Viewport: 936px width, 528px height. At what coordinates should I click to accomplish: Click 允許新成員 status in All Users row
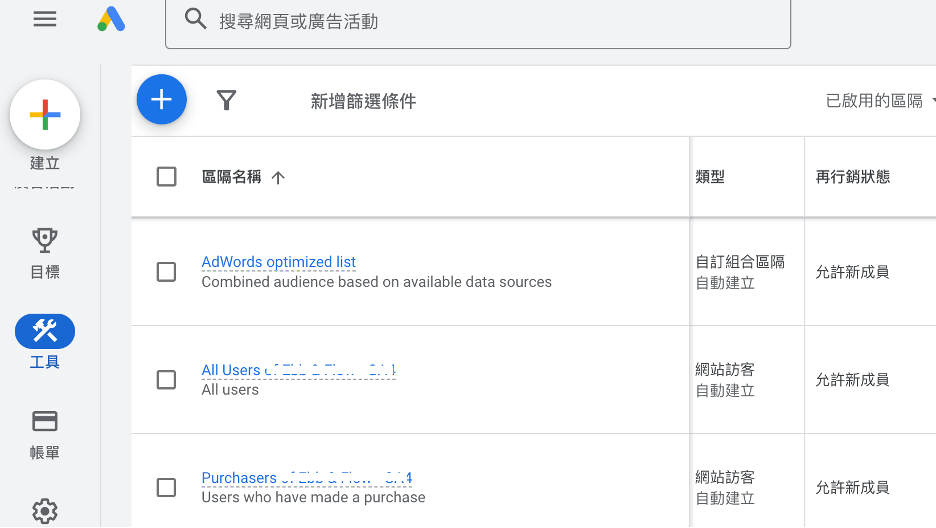(852, 379)
